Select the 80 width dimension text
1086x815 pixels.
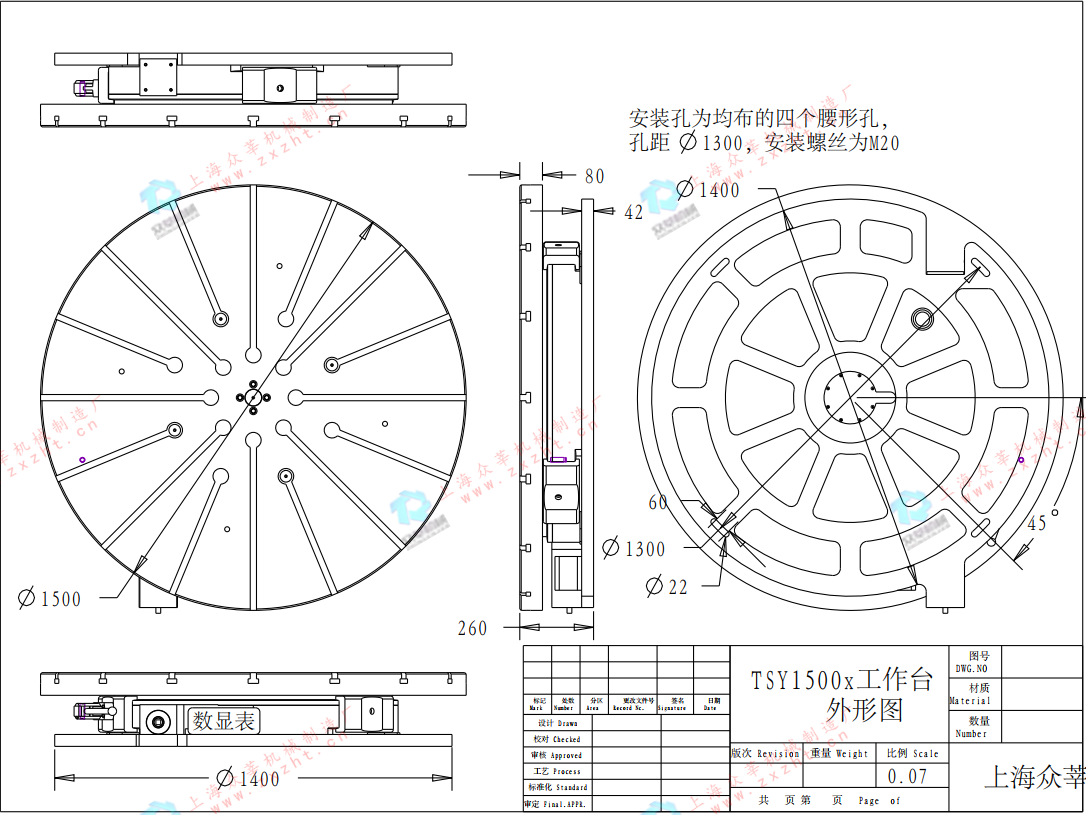tap(594, 176)
